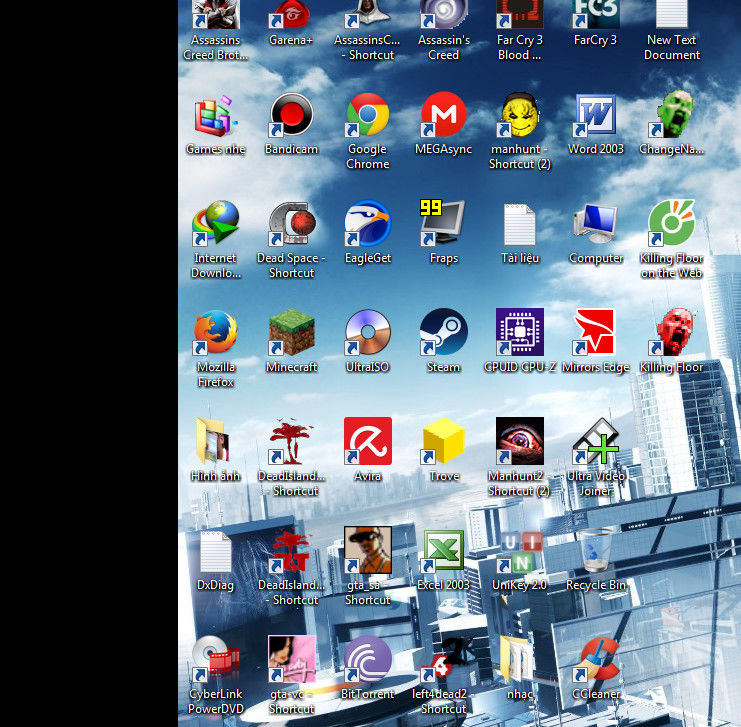Click the Word 2003 shortcut
Image resolution: width=741 pixels, height=727 pixels.
pyautogui.click(x=595, y=116)
